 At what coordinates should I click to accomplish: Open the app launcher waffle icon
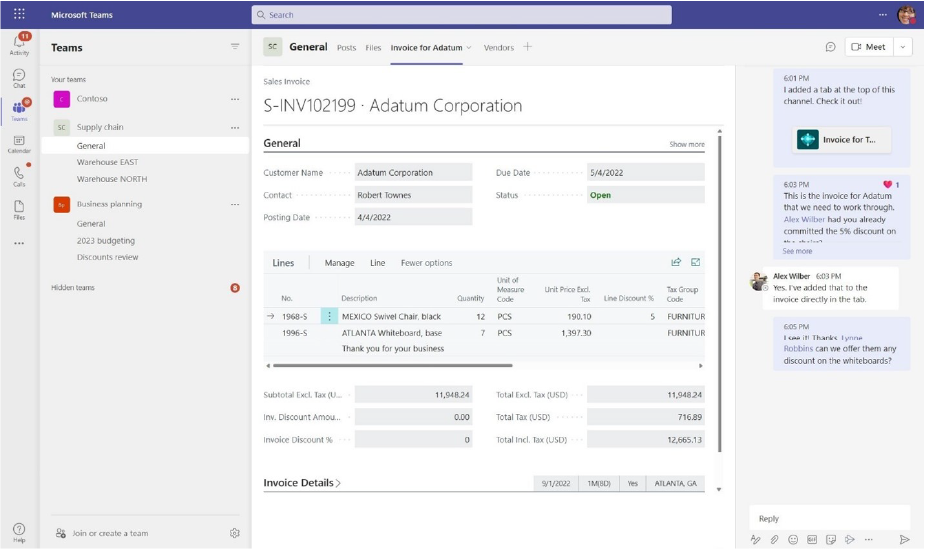(x=19, y=14)
